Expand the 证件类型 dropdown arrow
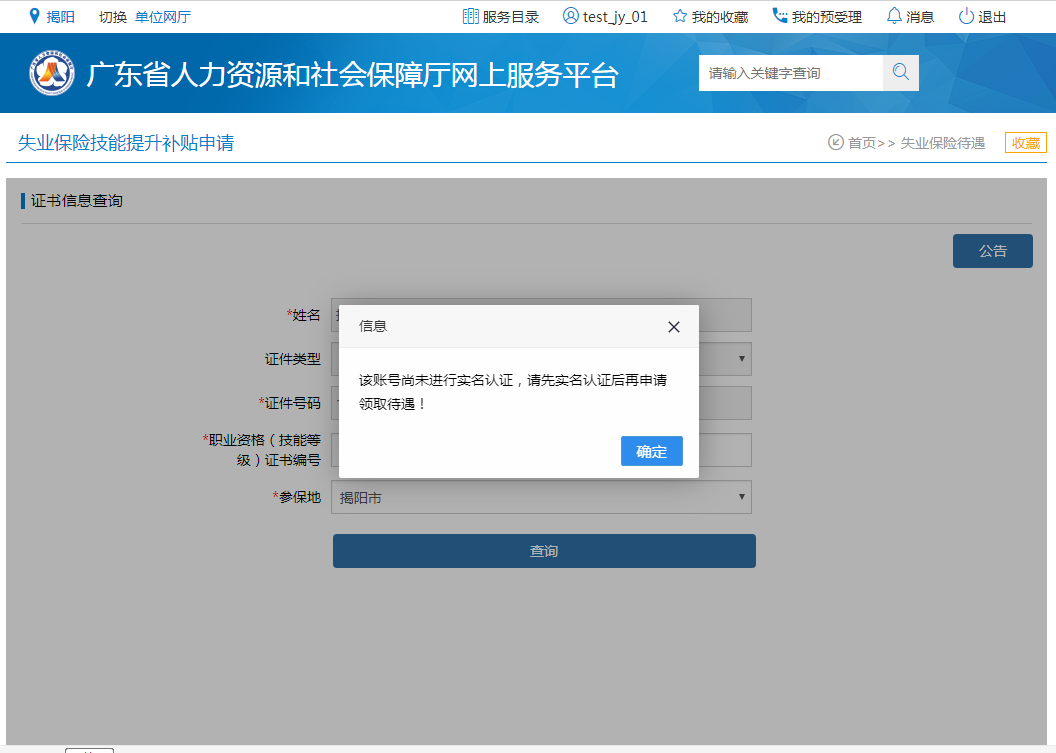Screen dimensions: 1056x753 (741, 358)
